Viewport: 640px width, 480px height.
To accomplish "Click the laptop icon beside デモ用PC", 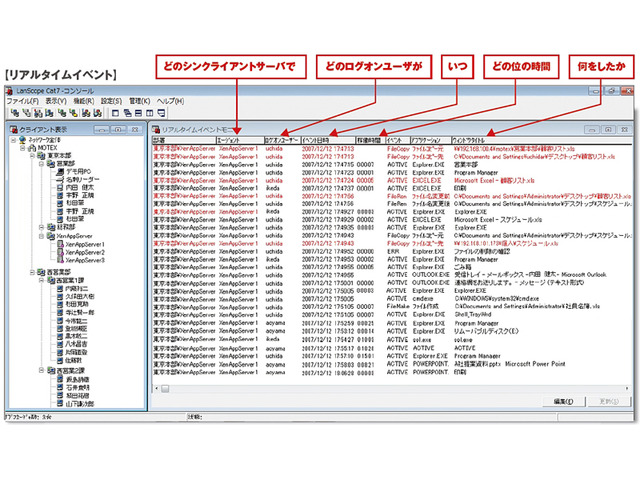I will click(x=60, y=172).
